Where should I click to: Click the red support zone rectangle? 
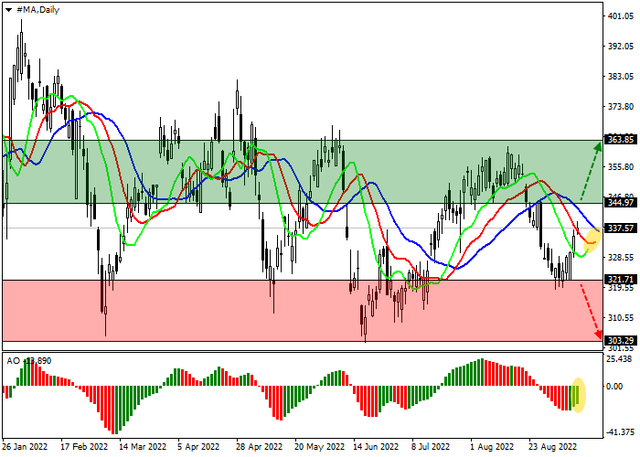[300, 310]
